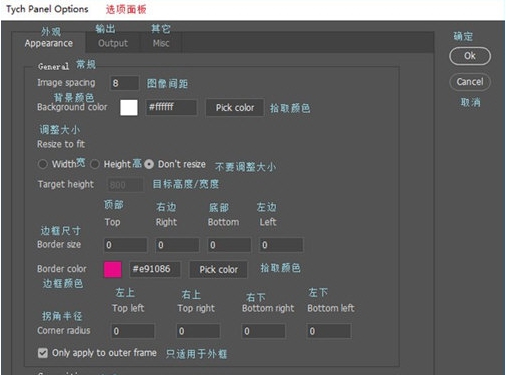Click the disabled Target height field
Image resolution: width=506 pixels, height=375 pixels.
coord(125,185)
